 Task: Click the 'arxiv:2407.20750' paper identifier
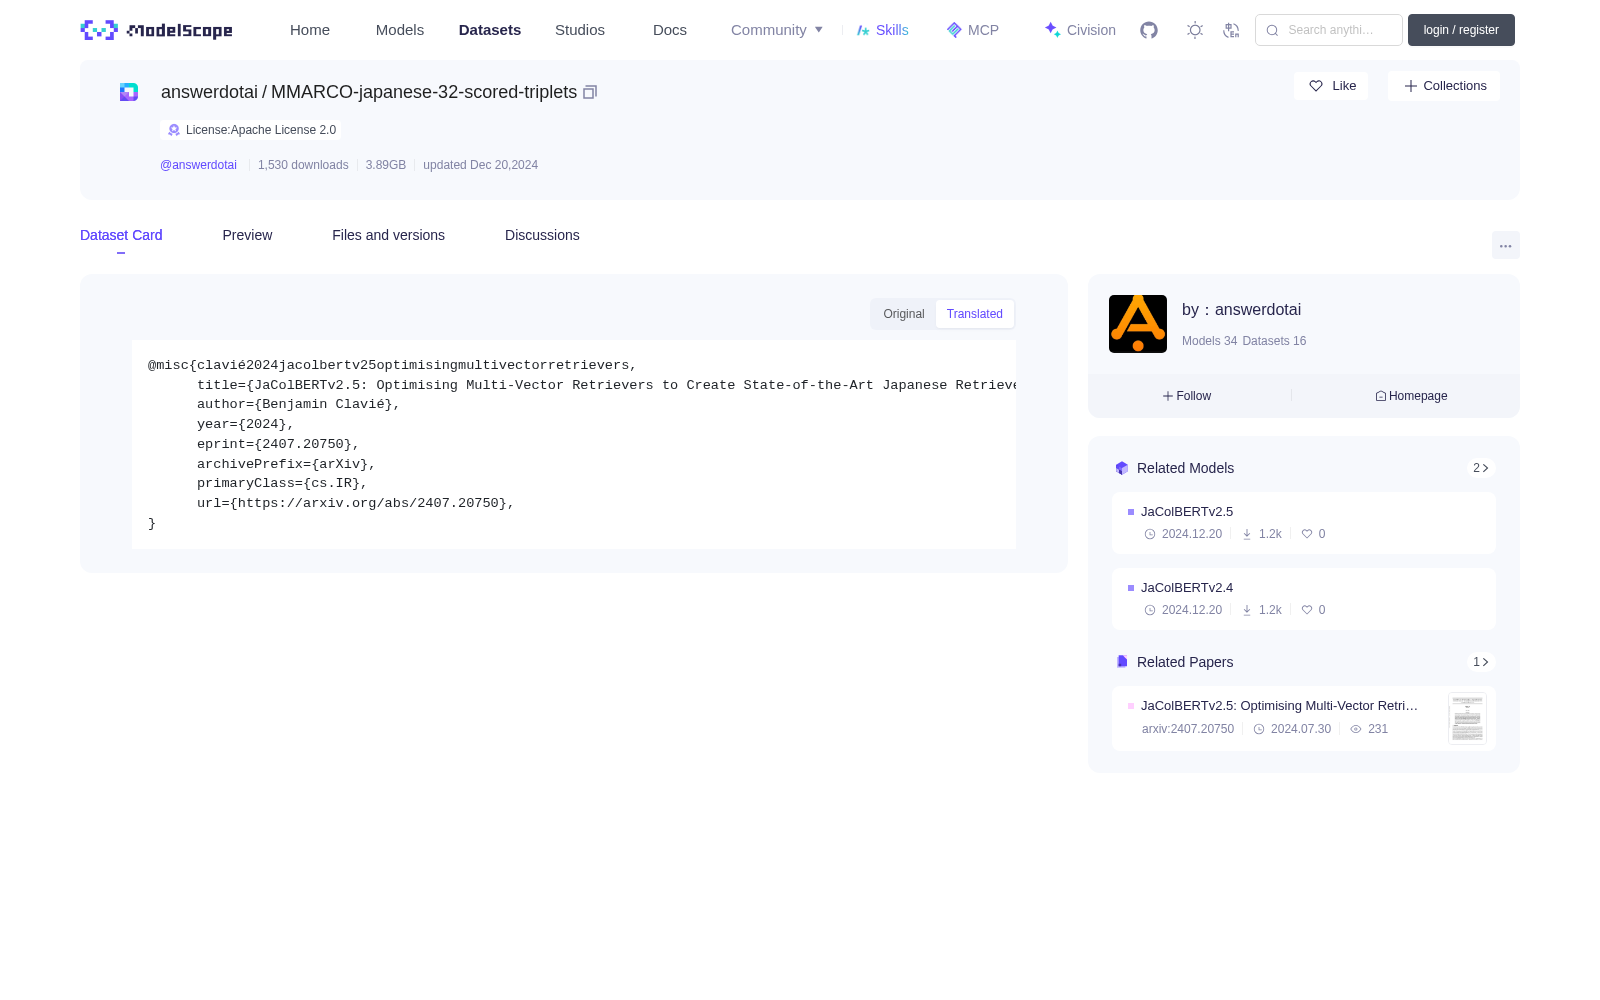coord(1188,729)
